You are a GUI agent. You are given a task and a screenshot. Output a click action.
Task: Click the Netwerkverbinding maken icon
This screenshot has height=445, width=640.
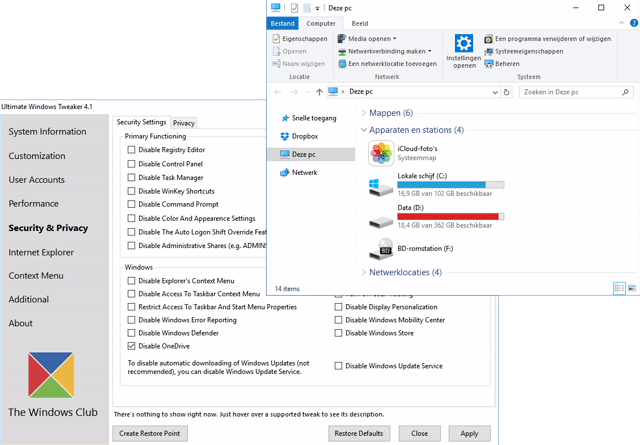[342, 52]
